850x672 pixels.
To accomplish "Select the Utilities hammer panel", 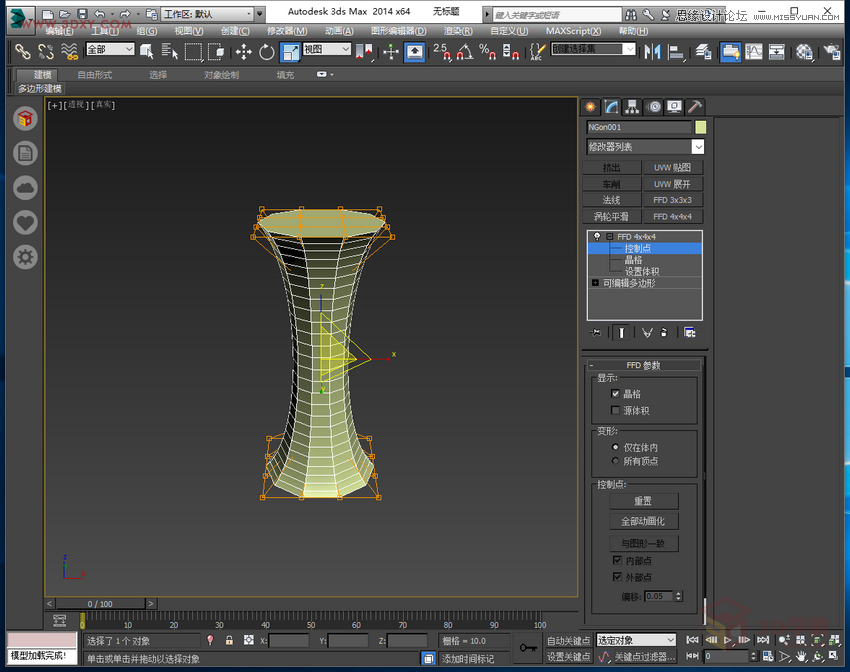I will click(694, 106).
